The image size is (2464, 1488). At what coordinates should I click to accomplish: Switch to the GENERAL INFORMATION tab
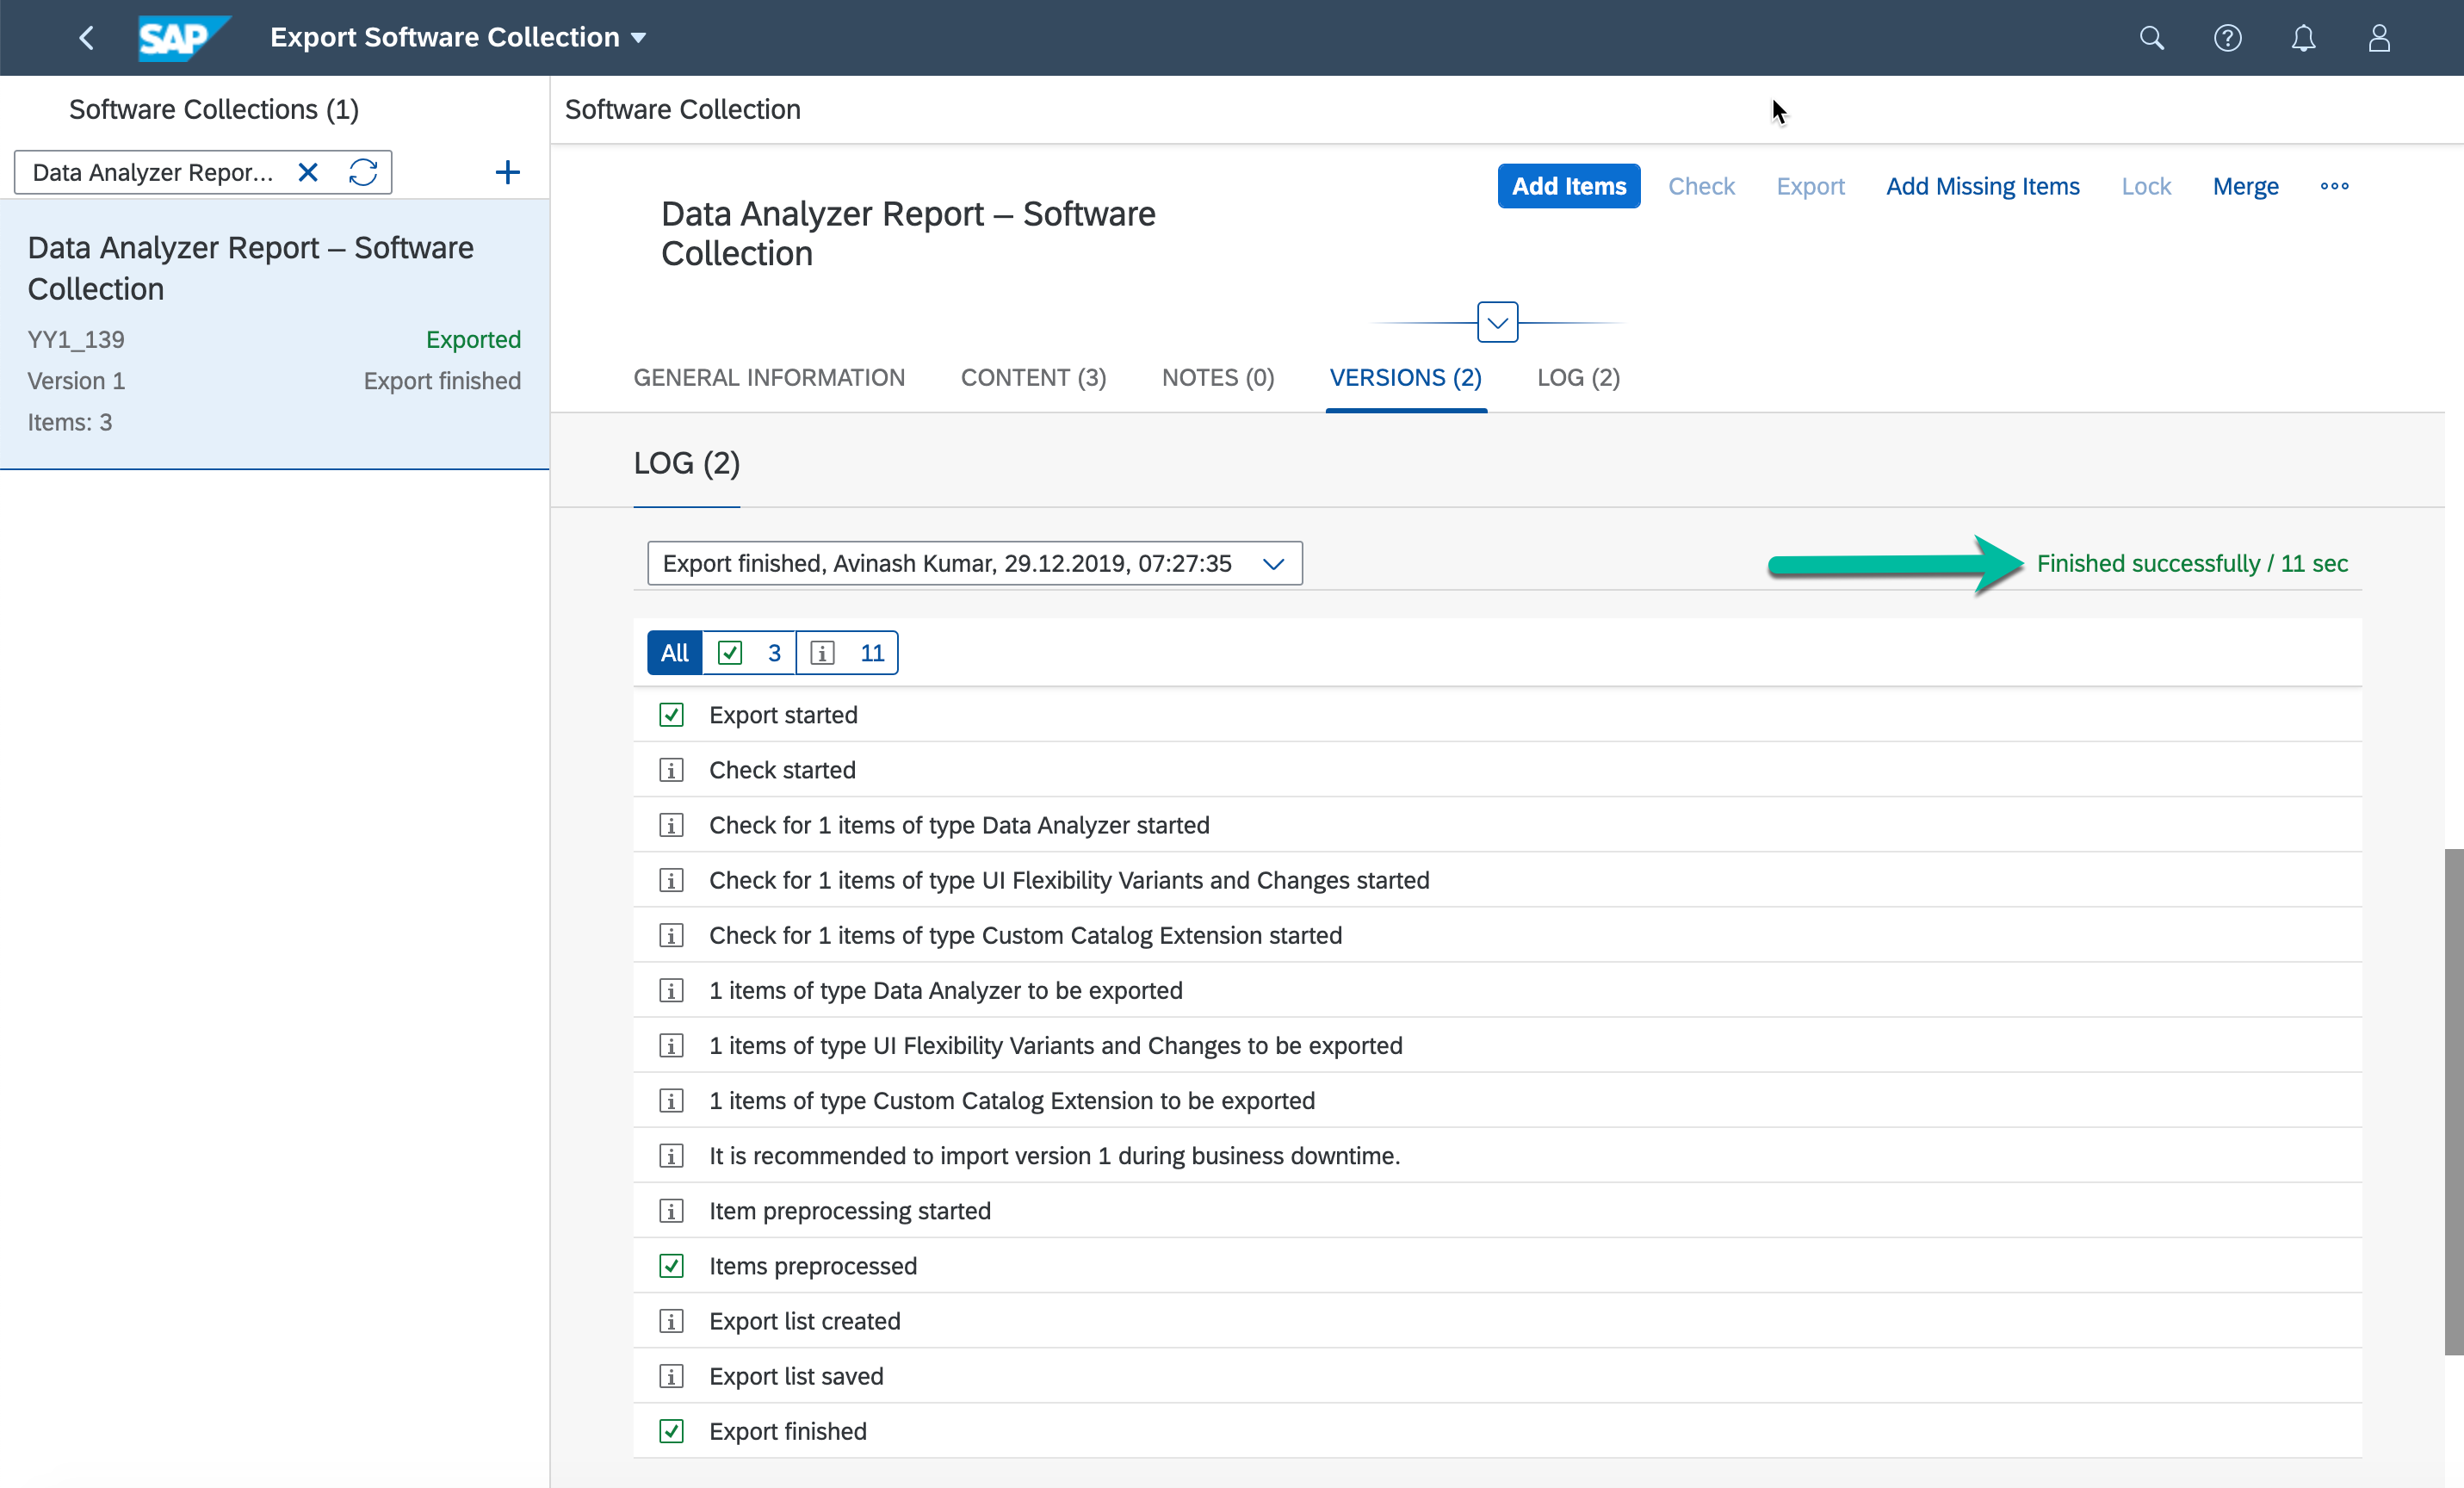(x=769, y=378)
